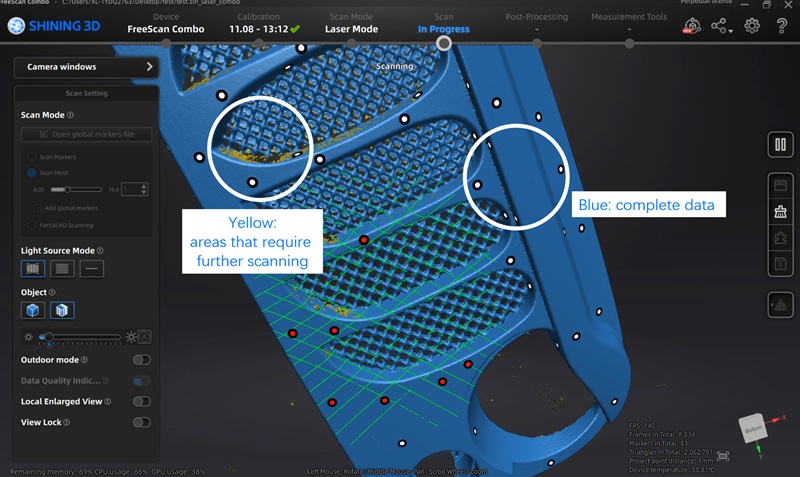Click the Outdoor mode info icon
The width and height of the screenshot is (800, 477).
(x=84, y=360)
